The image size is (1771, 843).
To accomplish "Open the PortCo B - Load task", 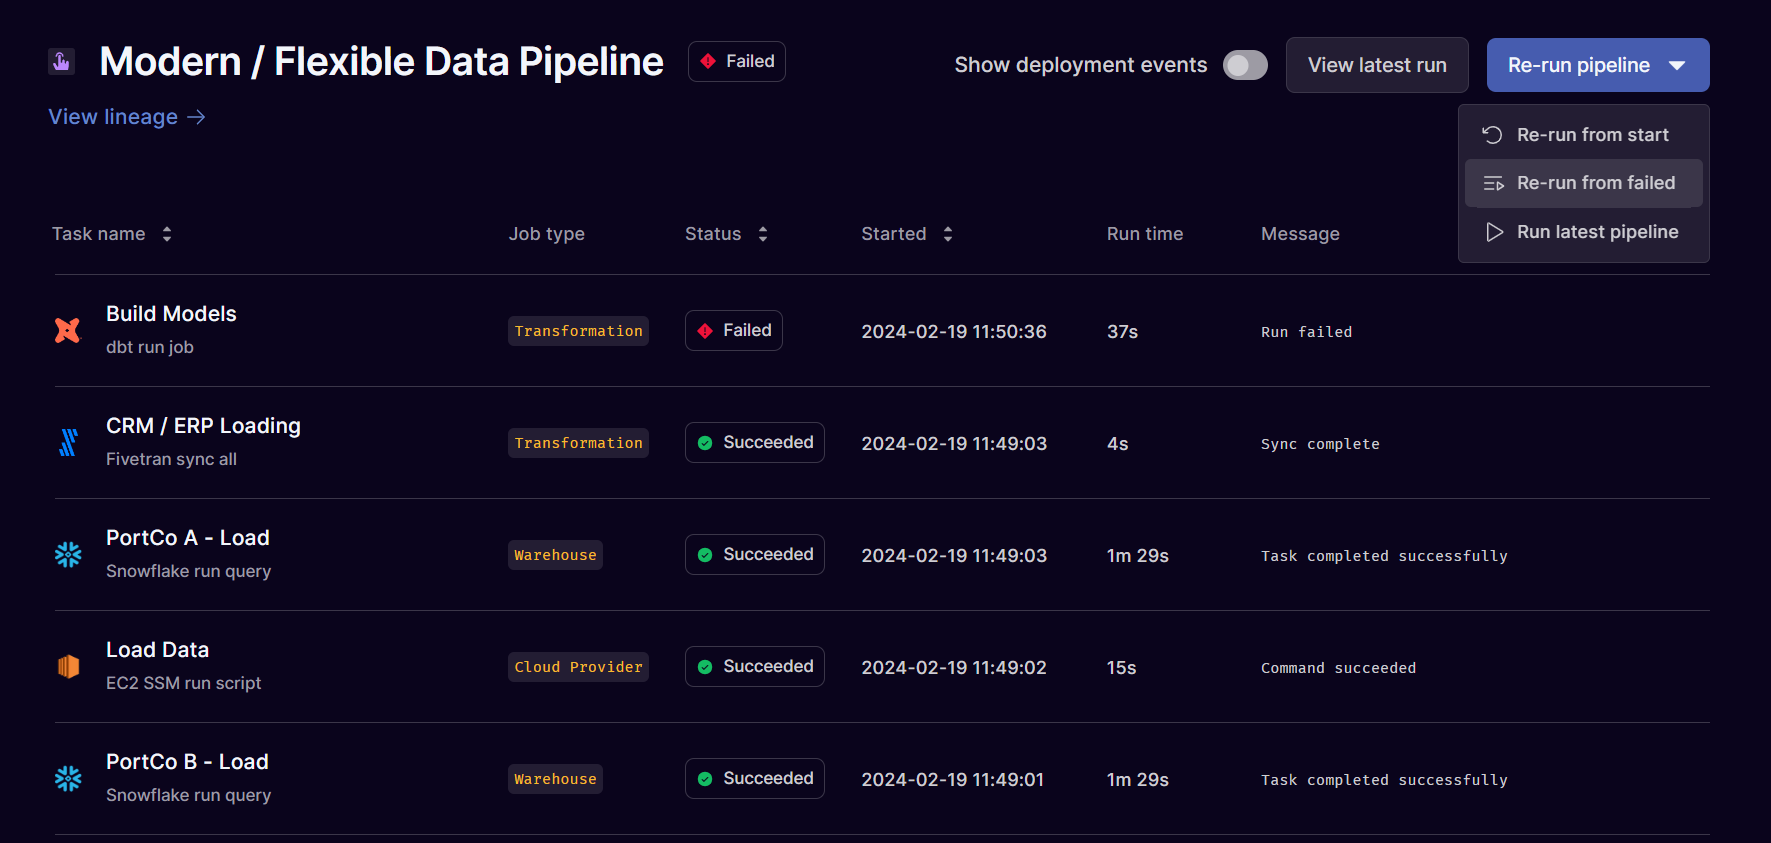I will (187, 762).
